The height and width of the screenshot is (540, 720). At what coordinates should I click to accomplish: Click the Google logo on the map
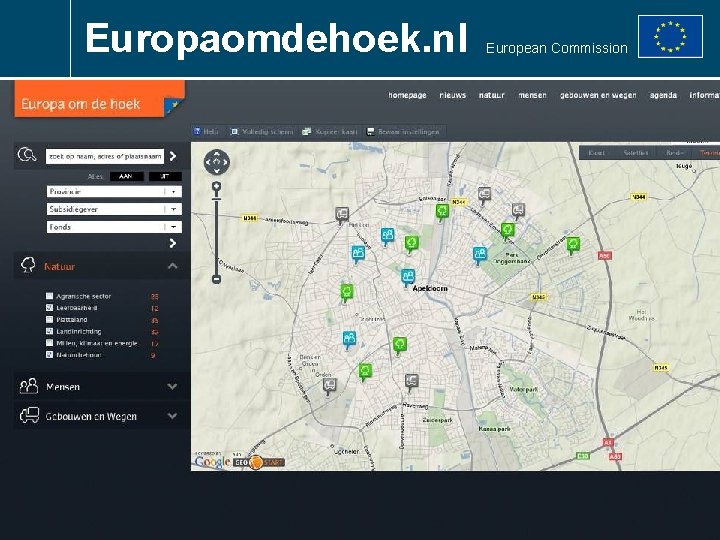pyautogui.click(x=213, y=462)
